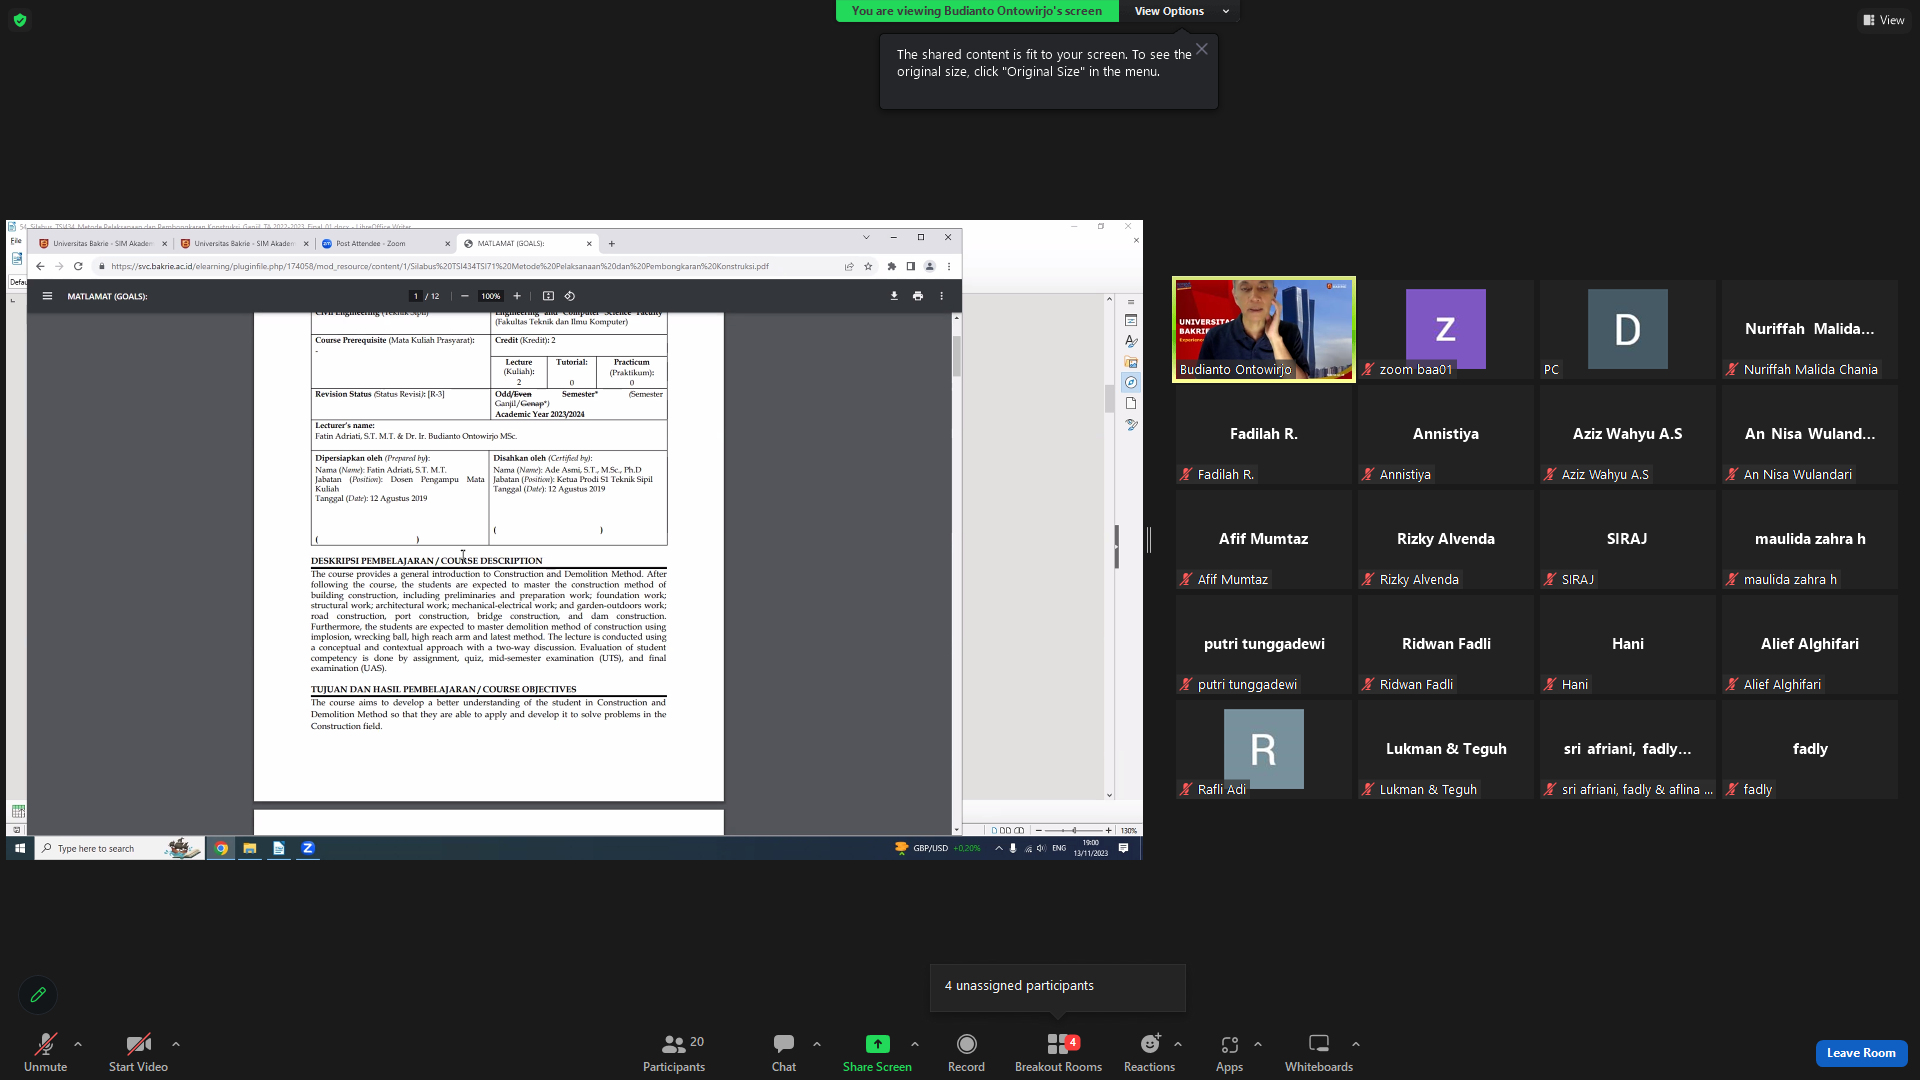Print the PDF document
The width and height of the screenshot is (1920, 1080).
click(918, 296)
